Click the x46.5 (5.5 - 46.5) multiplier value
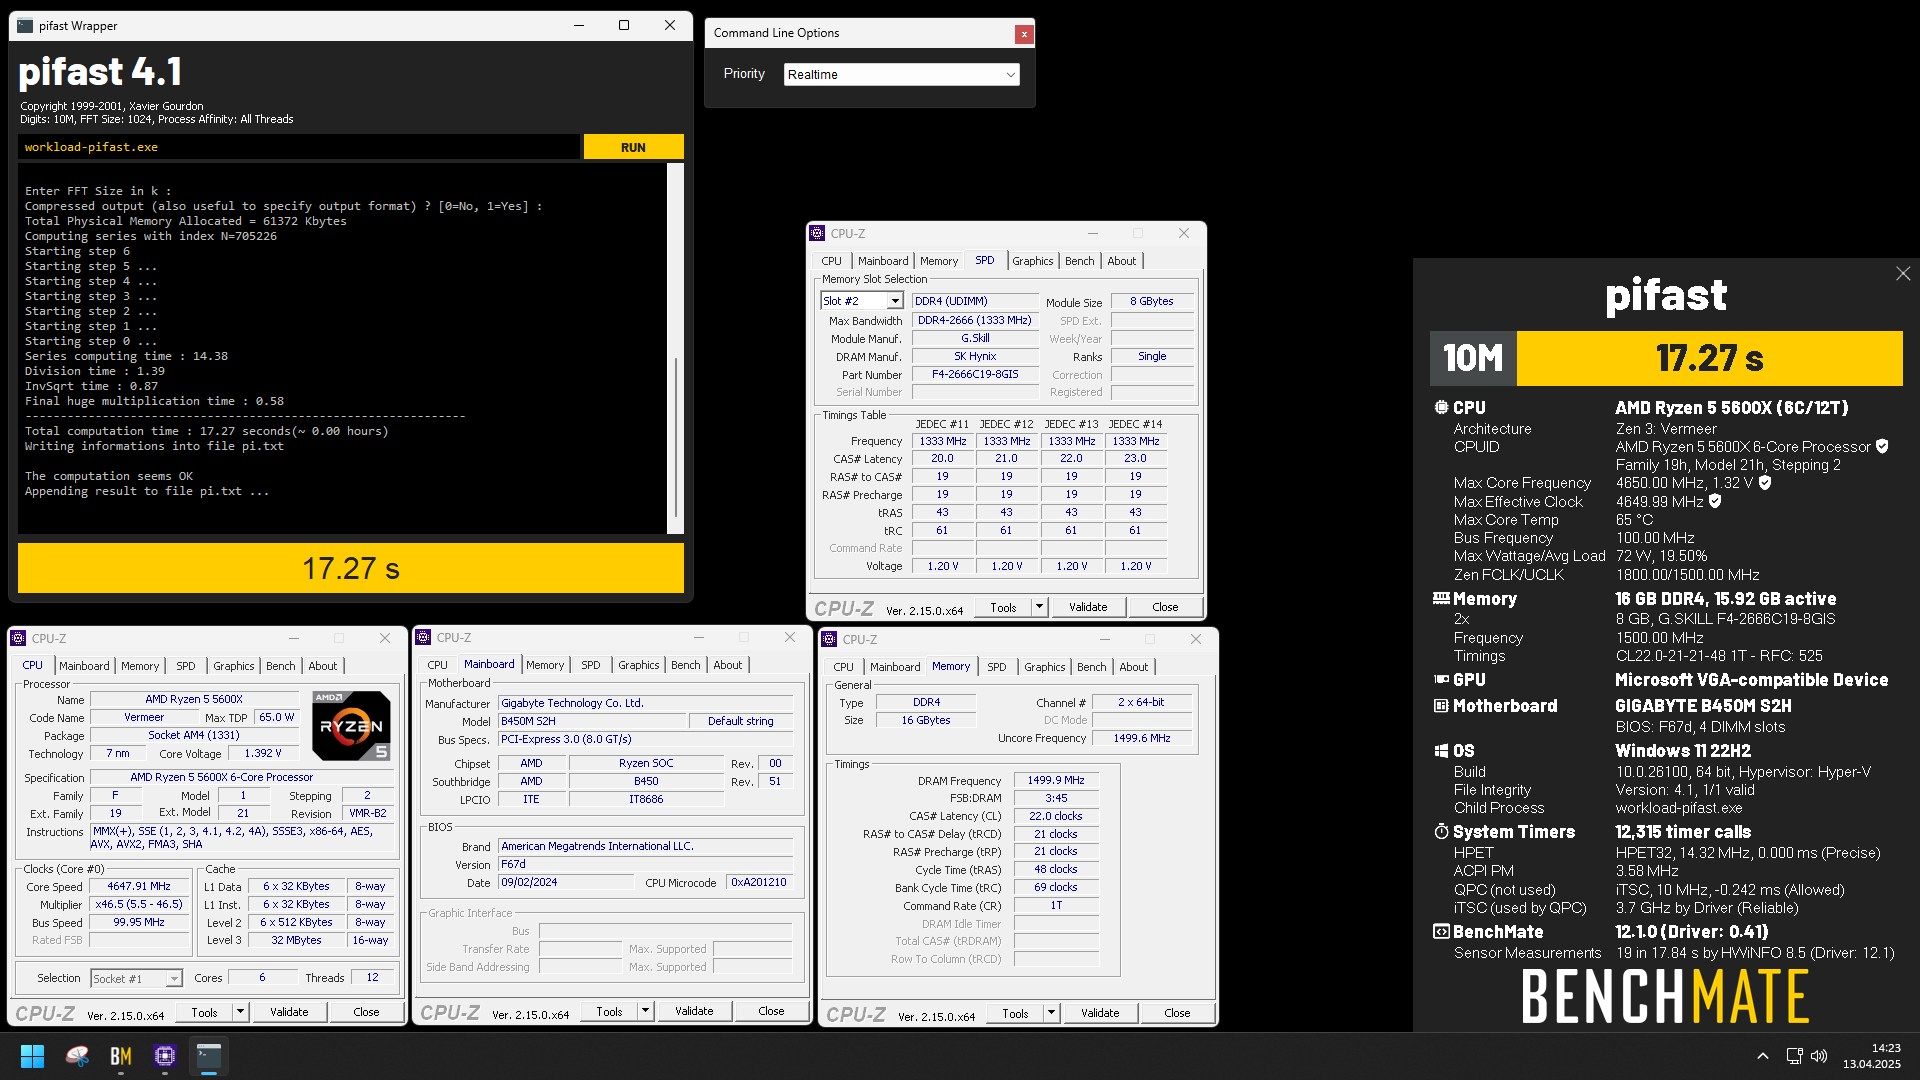 [x=139, y=904]
